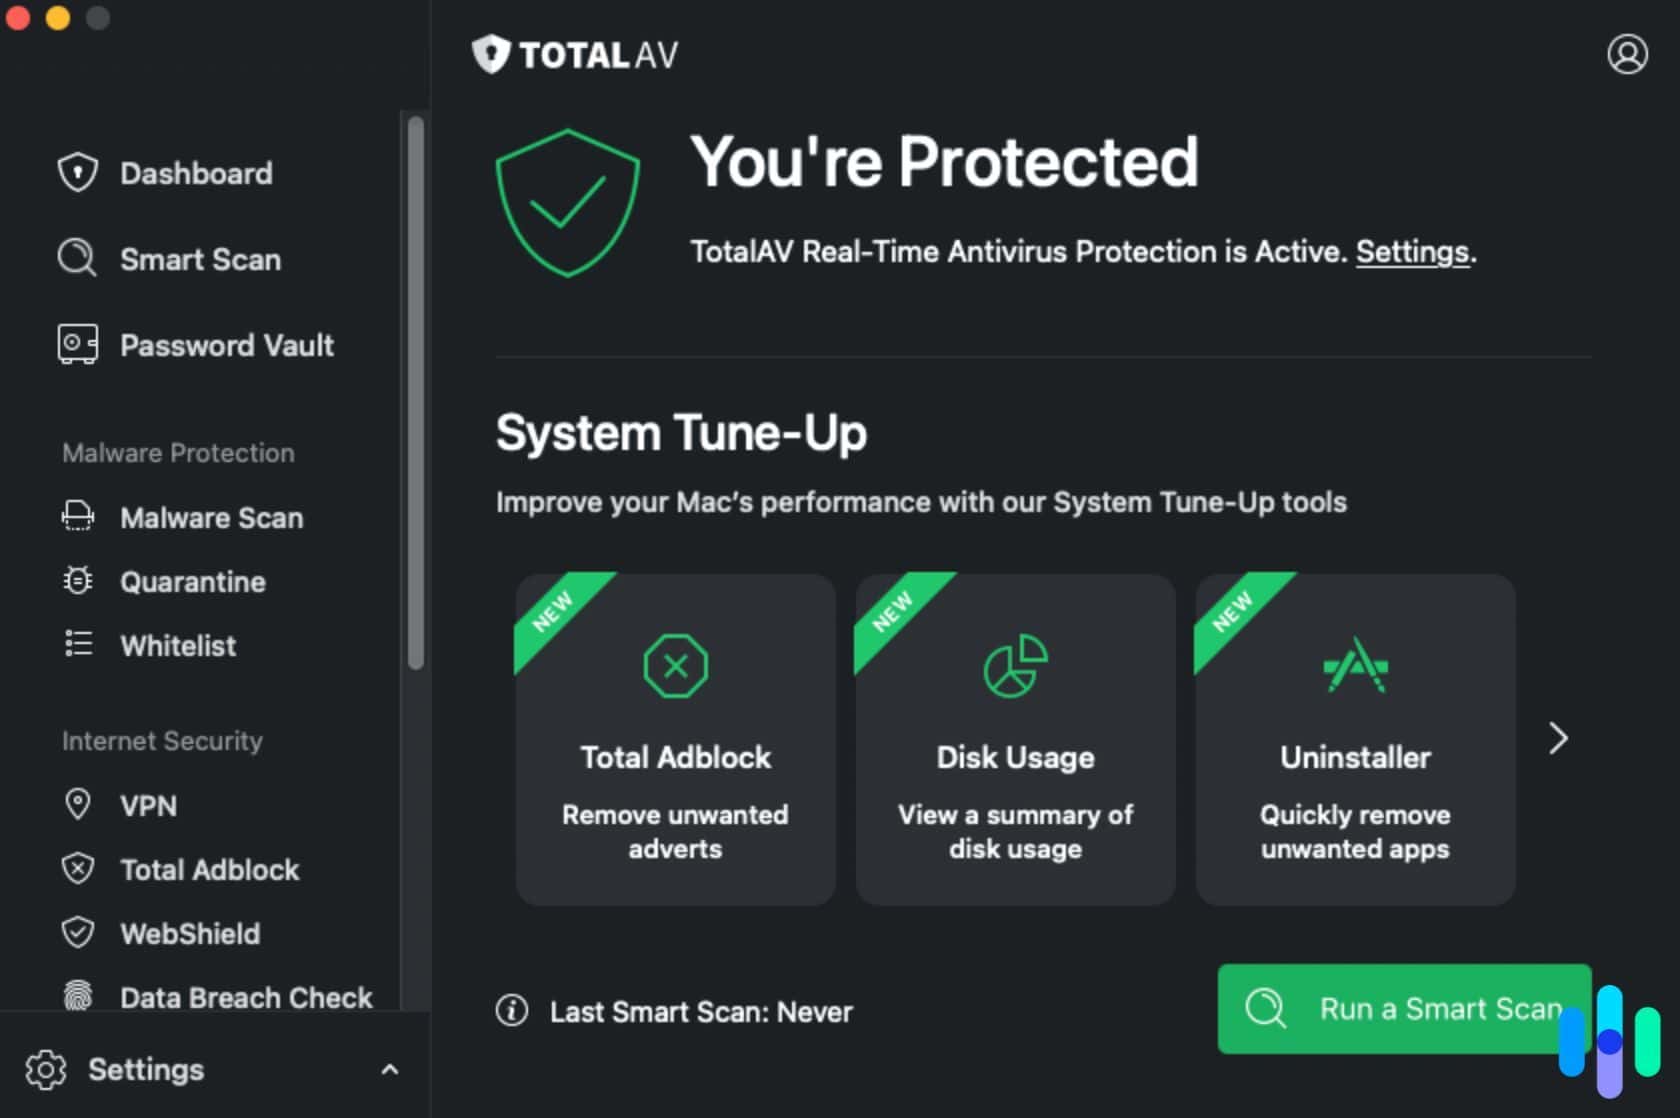1680x1118 pixels.
Task: Open Settings from the protection message
Action: click(x=1412, y=252)
